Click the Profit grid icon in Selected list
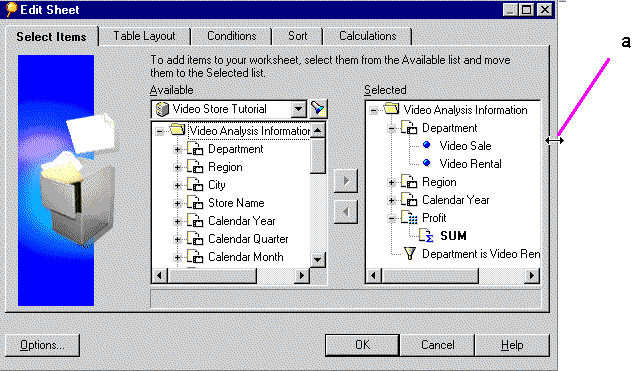The height and width of the screenshot is (371, 635). tap(409, 218)
